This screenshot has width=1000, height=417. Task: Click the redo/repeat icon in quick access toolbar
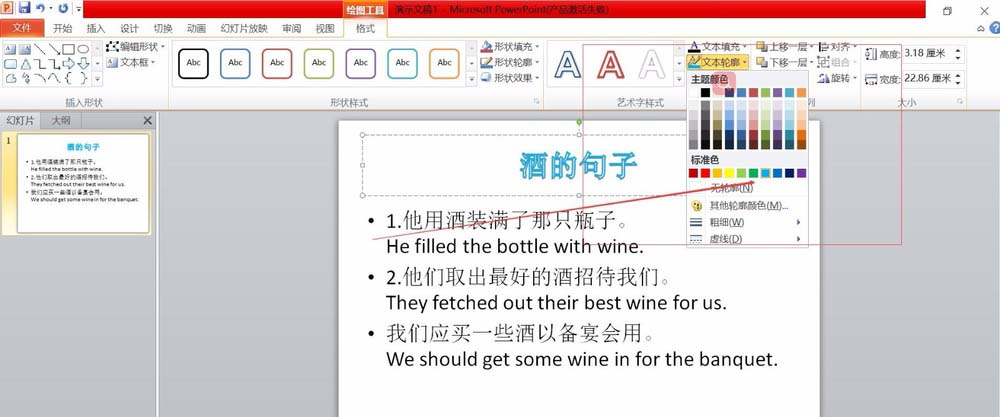point(62,8)
